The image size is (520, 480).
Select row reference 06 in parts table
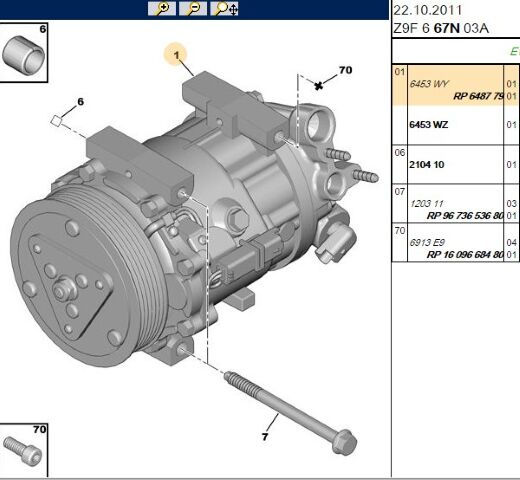(399, 153)
